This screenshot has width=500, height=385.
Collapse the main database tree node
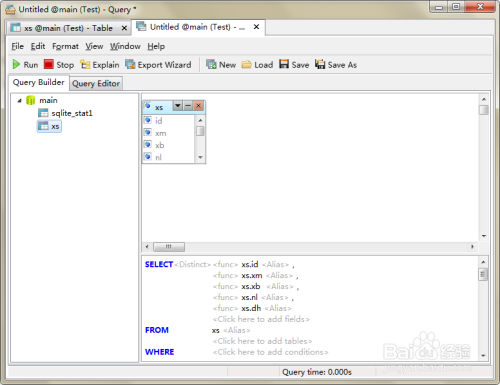20,100
